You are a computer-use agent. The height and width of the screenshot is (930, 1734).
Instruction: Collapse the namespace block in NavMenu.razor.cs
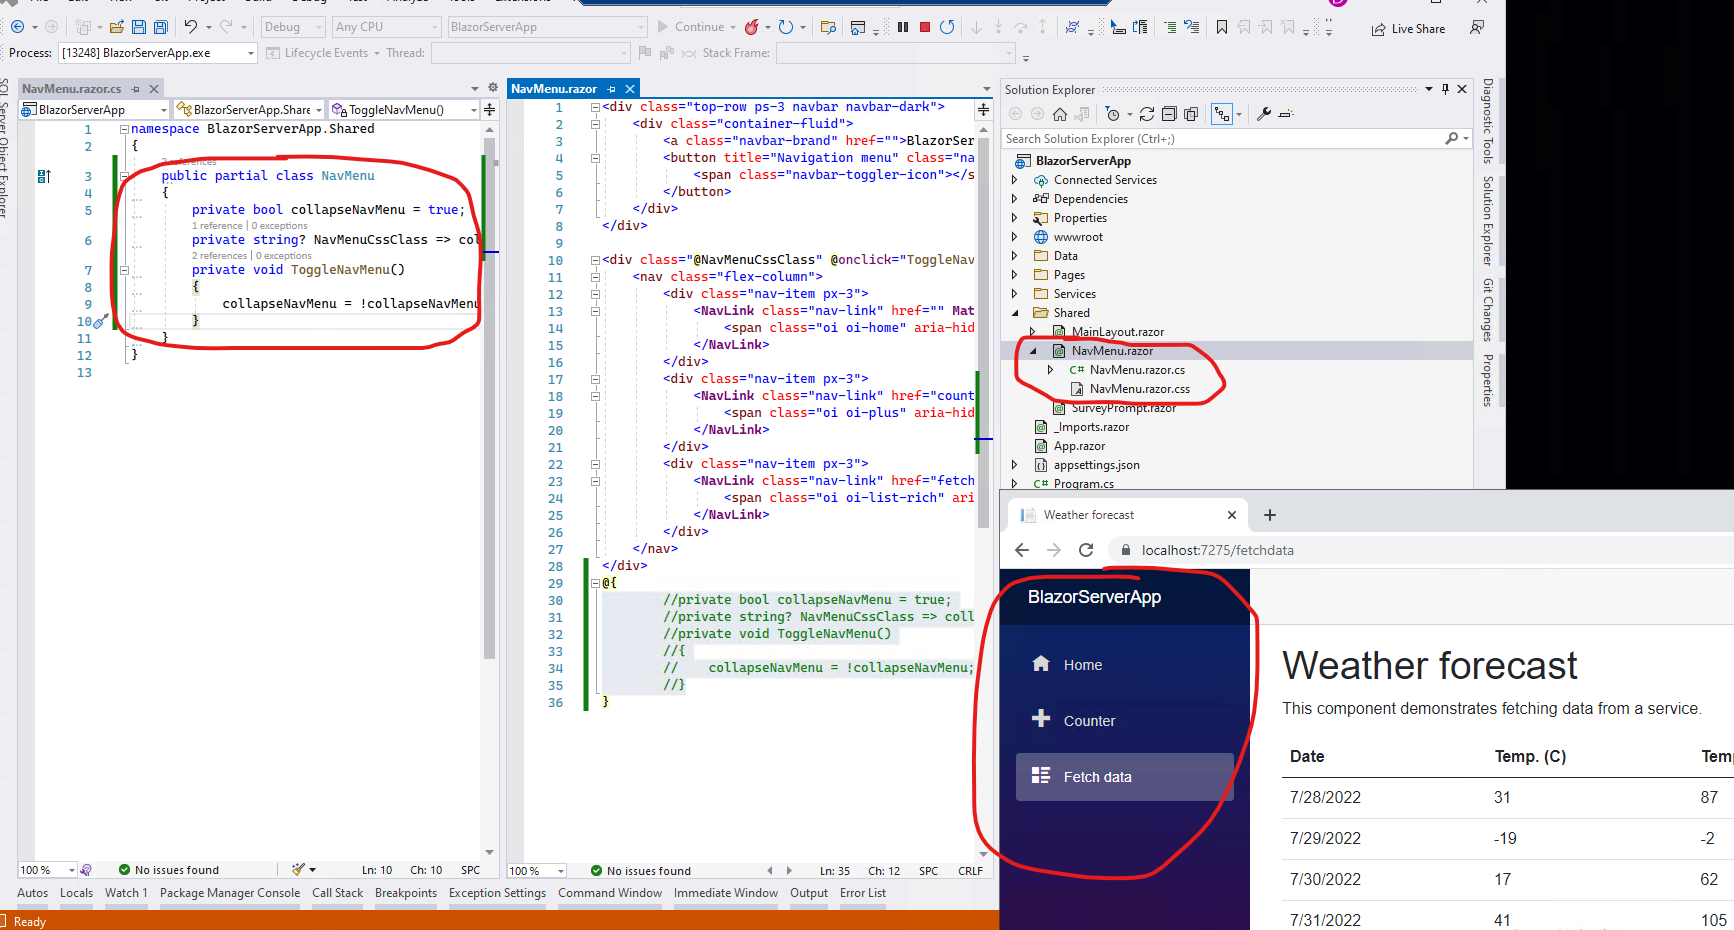click(124, 129)
